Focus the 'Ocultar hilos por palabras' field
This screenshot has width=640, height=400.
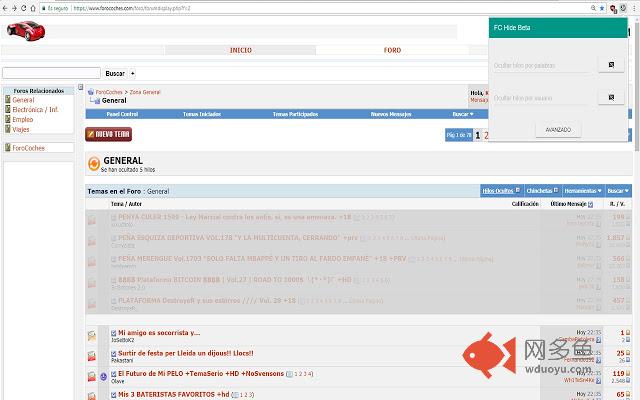[541, 65]
